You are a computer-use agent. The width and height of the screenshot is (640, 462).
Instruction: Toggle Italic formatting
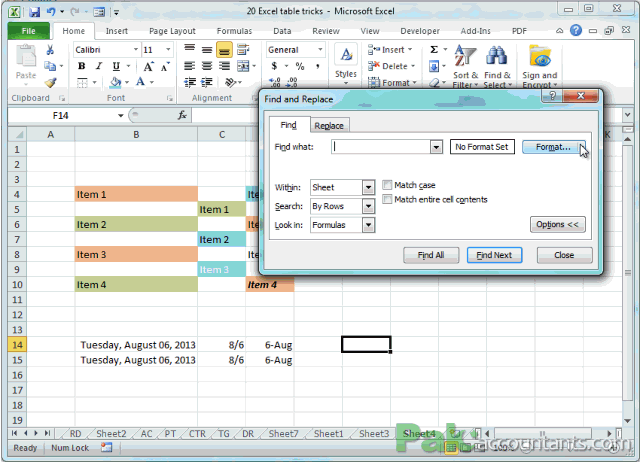click(98, 66)
